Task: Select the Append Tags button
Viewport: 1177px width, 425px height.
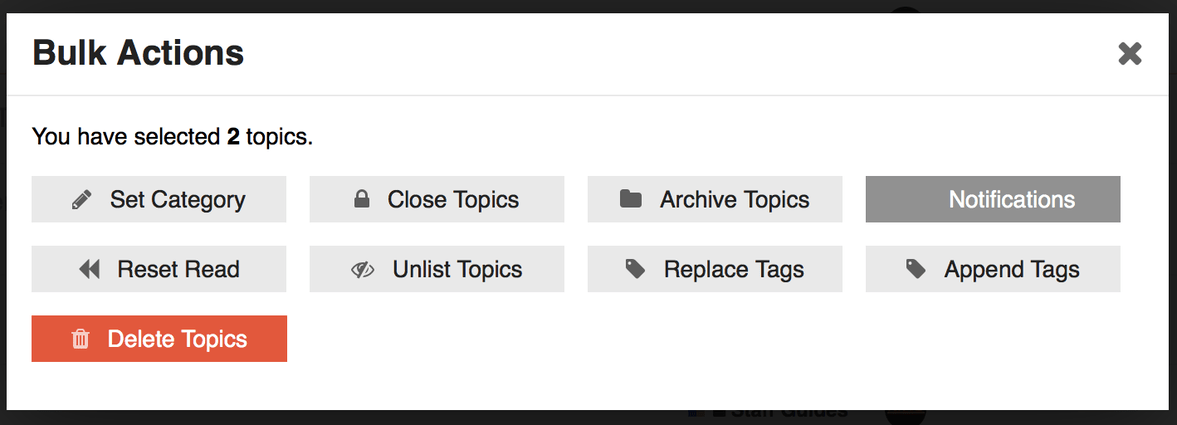Action: pyautogui.click(x=993, y=269)
